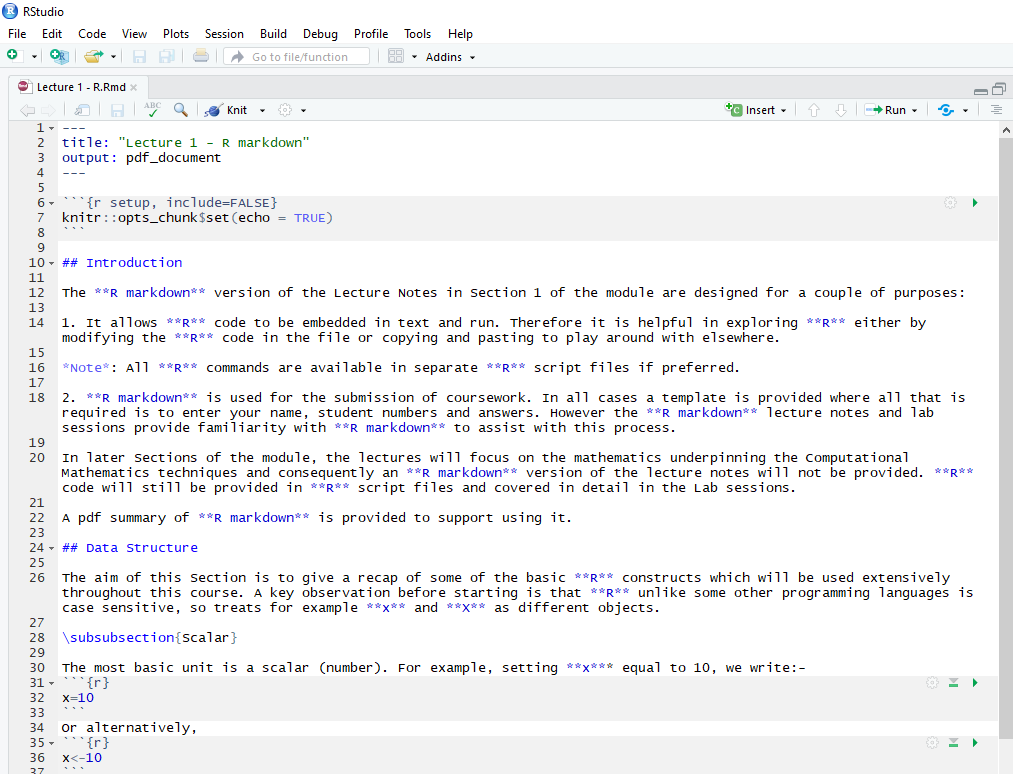1013x774 pixels.
Task: Run the setup chunk with the green play arrow
Action: [x=975, y=203]
